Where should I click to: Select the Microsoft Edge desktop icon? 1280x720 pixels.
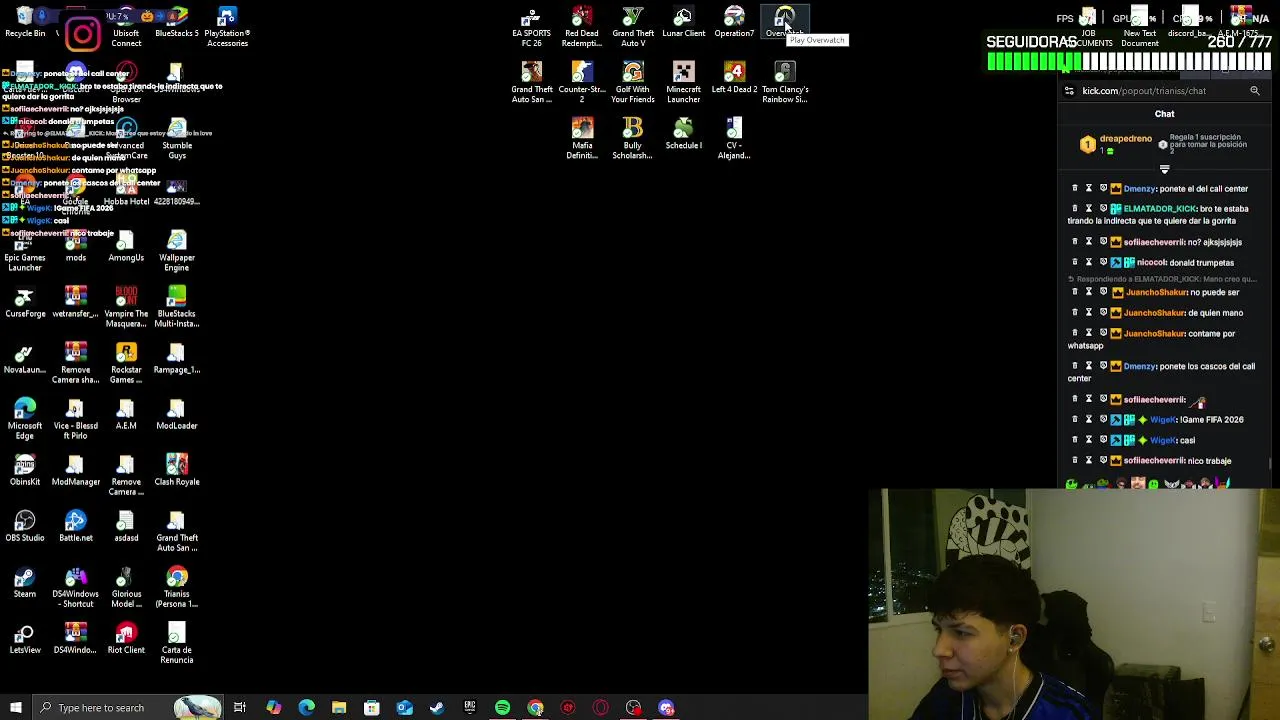pyautogui.click(x=25, y=418)
